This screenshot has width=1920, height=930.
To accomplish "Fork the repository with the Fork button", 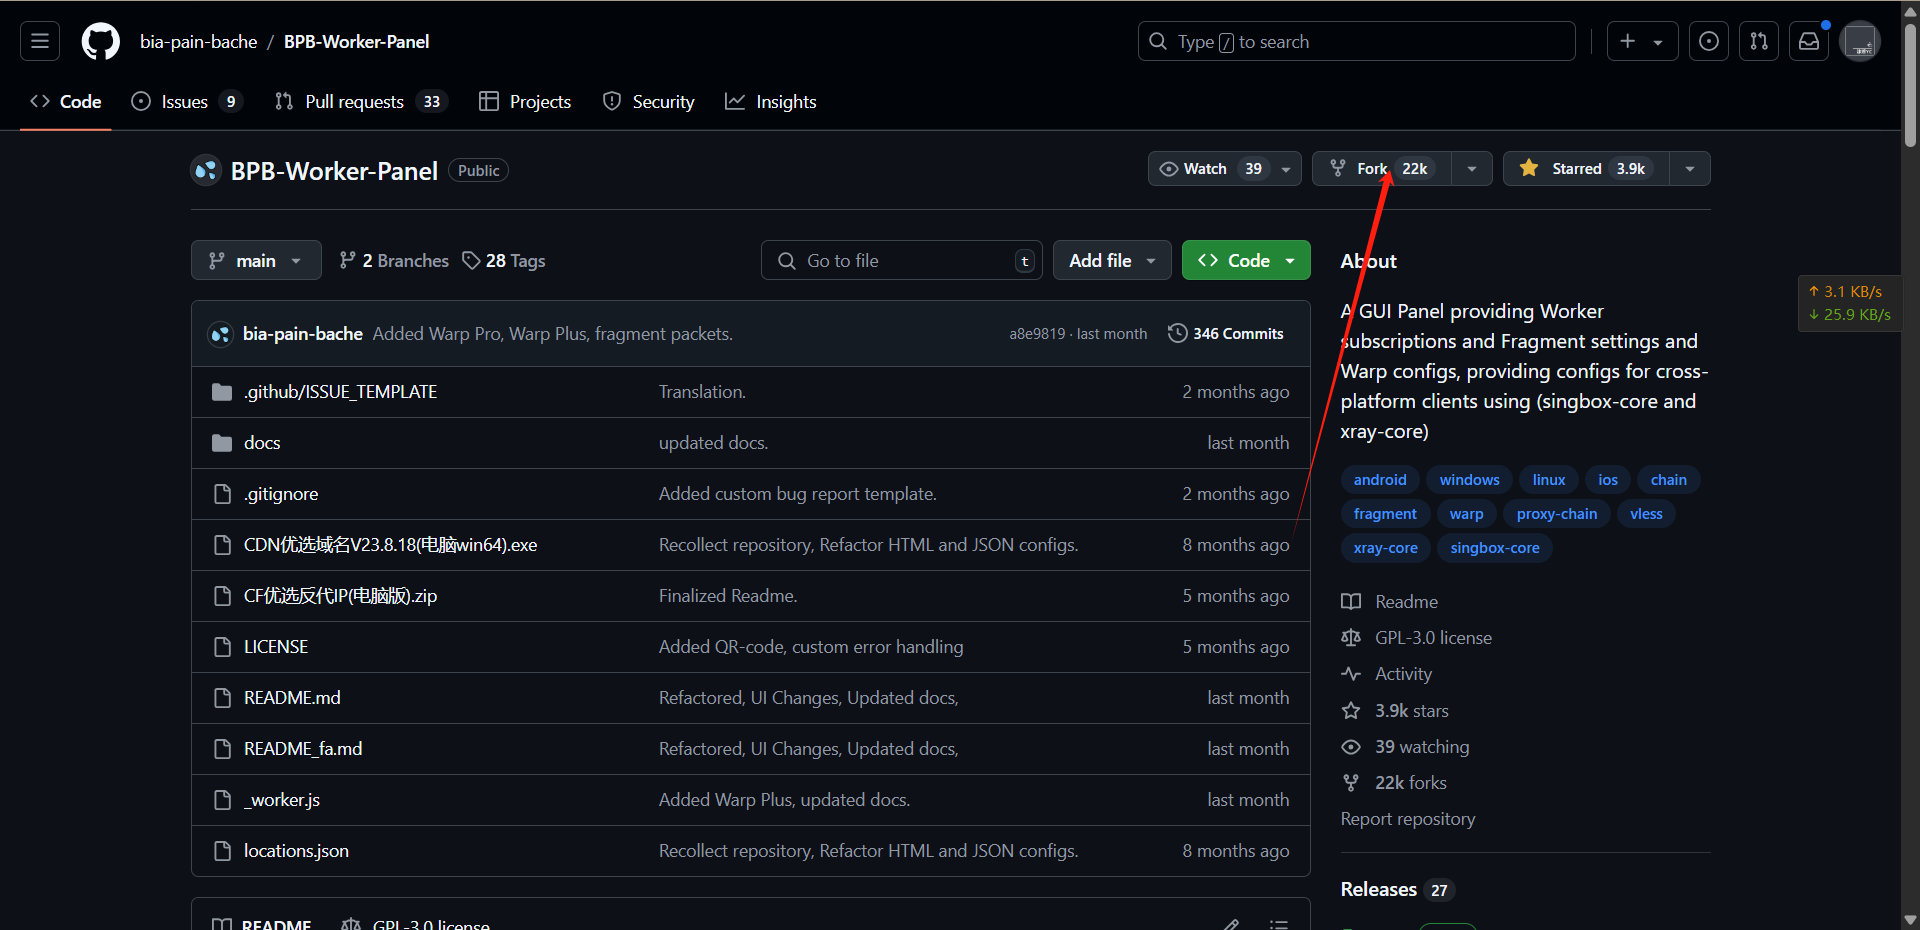I will (x=1383, y=168).
